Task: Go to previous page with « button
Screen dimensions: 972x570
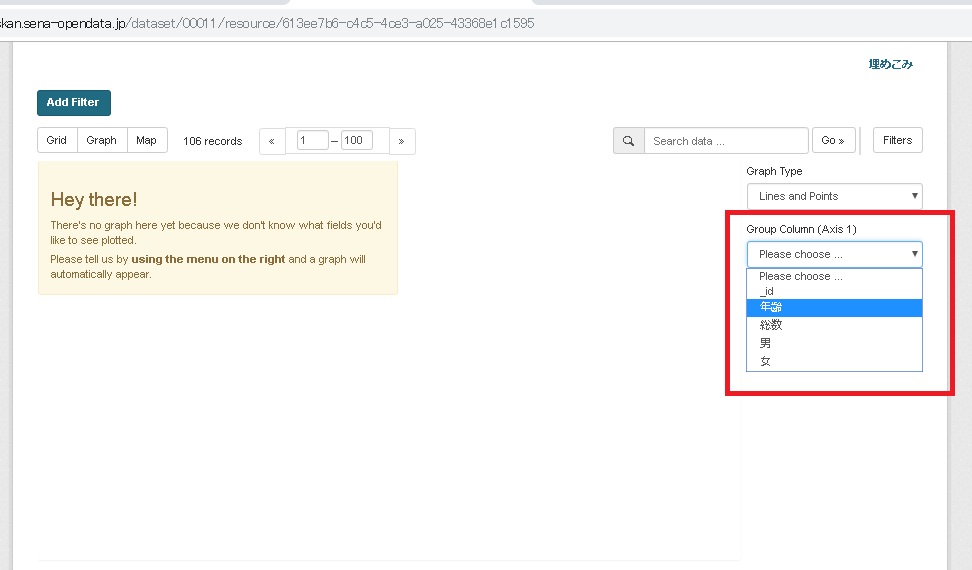Action: (272, 141)
